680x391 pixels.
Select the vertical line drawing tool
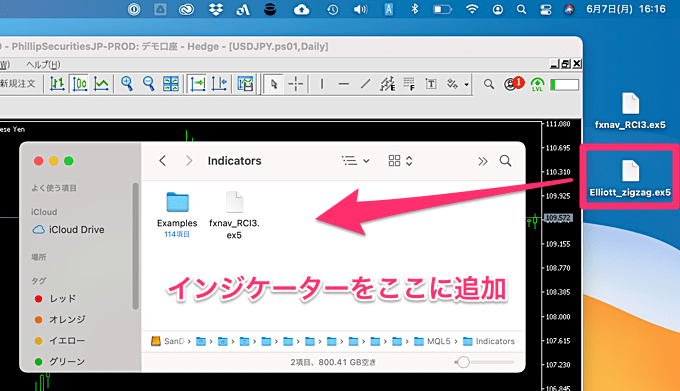point(322,84)
